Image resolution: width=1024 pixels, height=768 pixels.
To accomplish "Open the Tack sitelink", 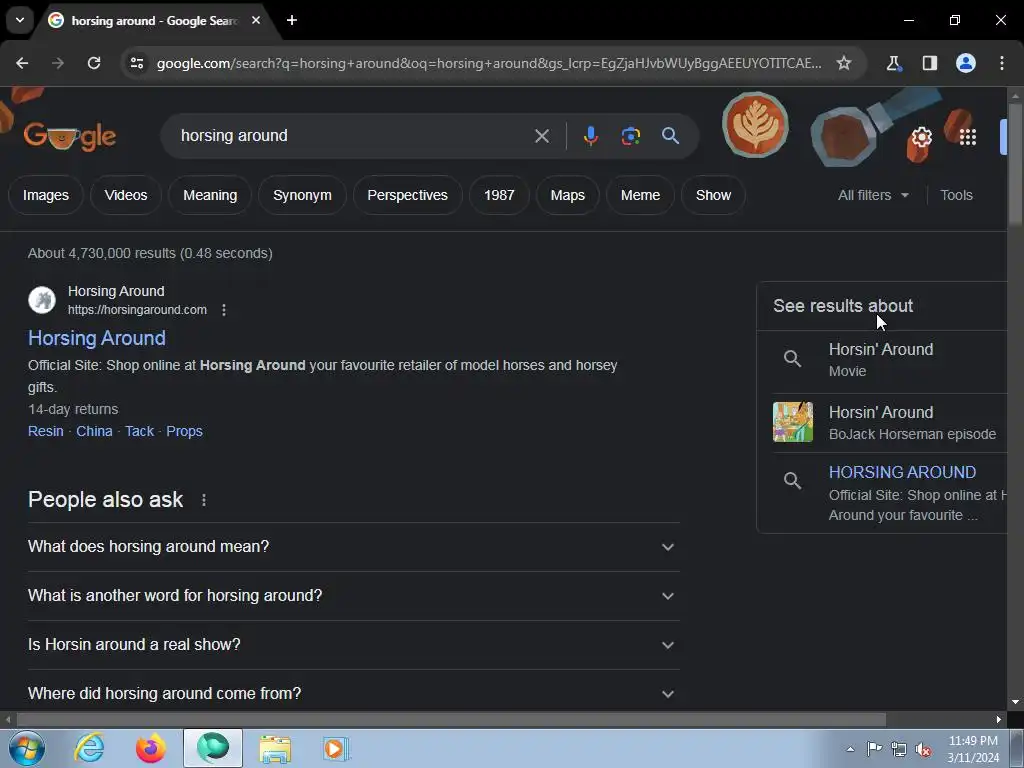I will tap(139, 431).
